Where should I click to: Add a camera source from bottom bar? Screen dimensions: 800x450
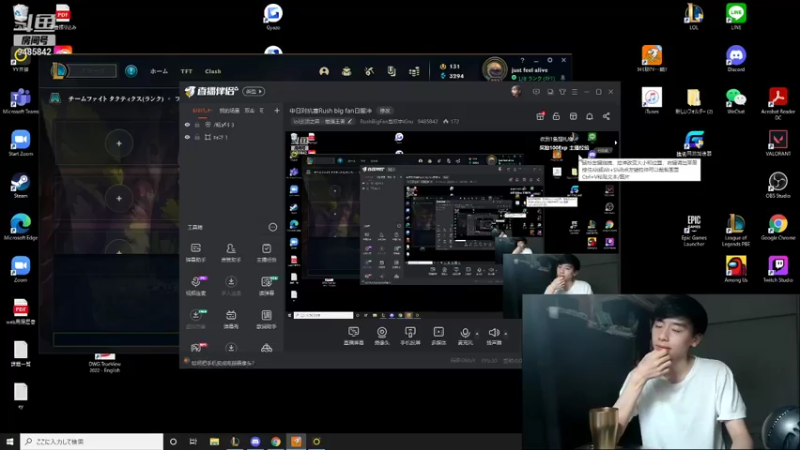click(x=382, y=336)
